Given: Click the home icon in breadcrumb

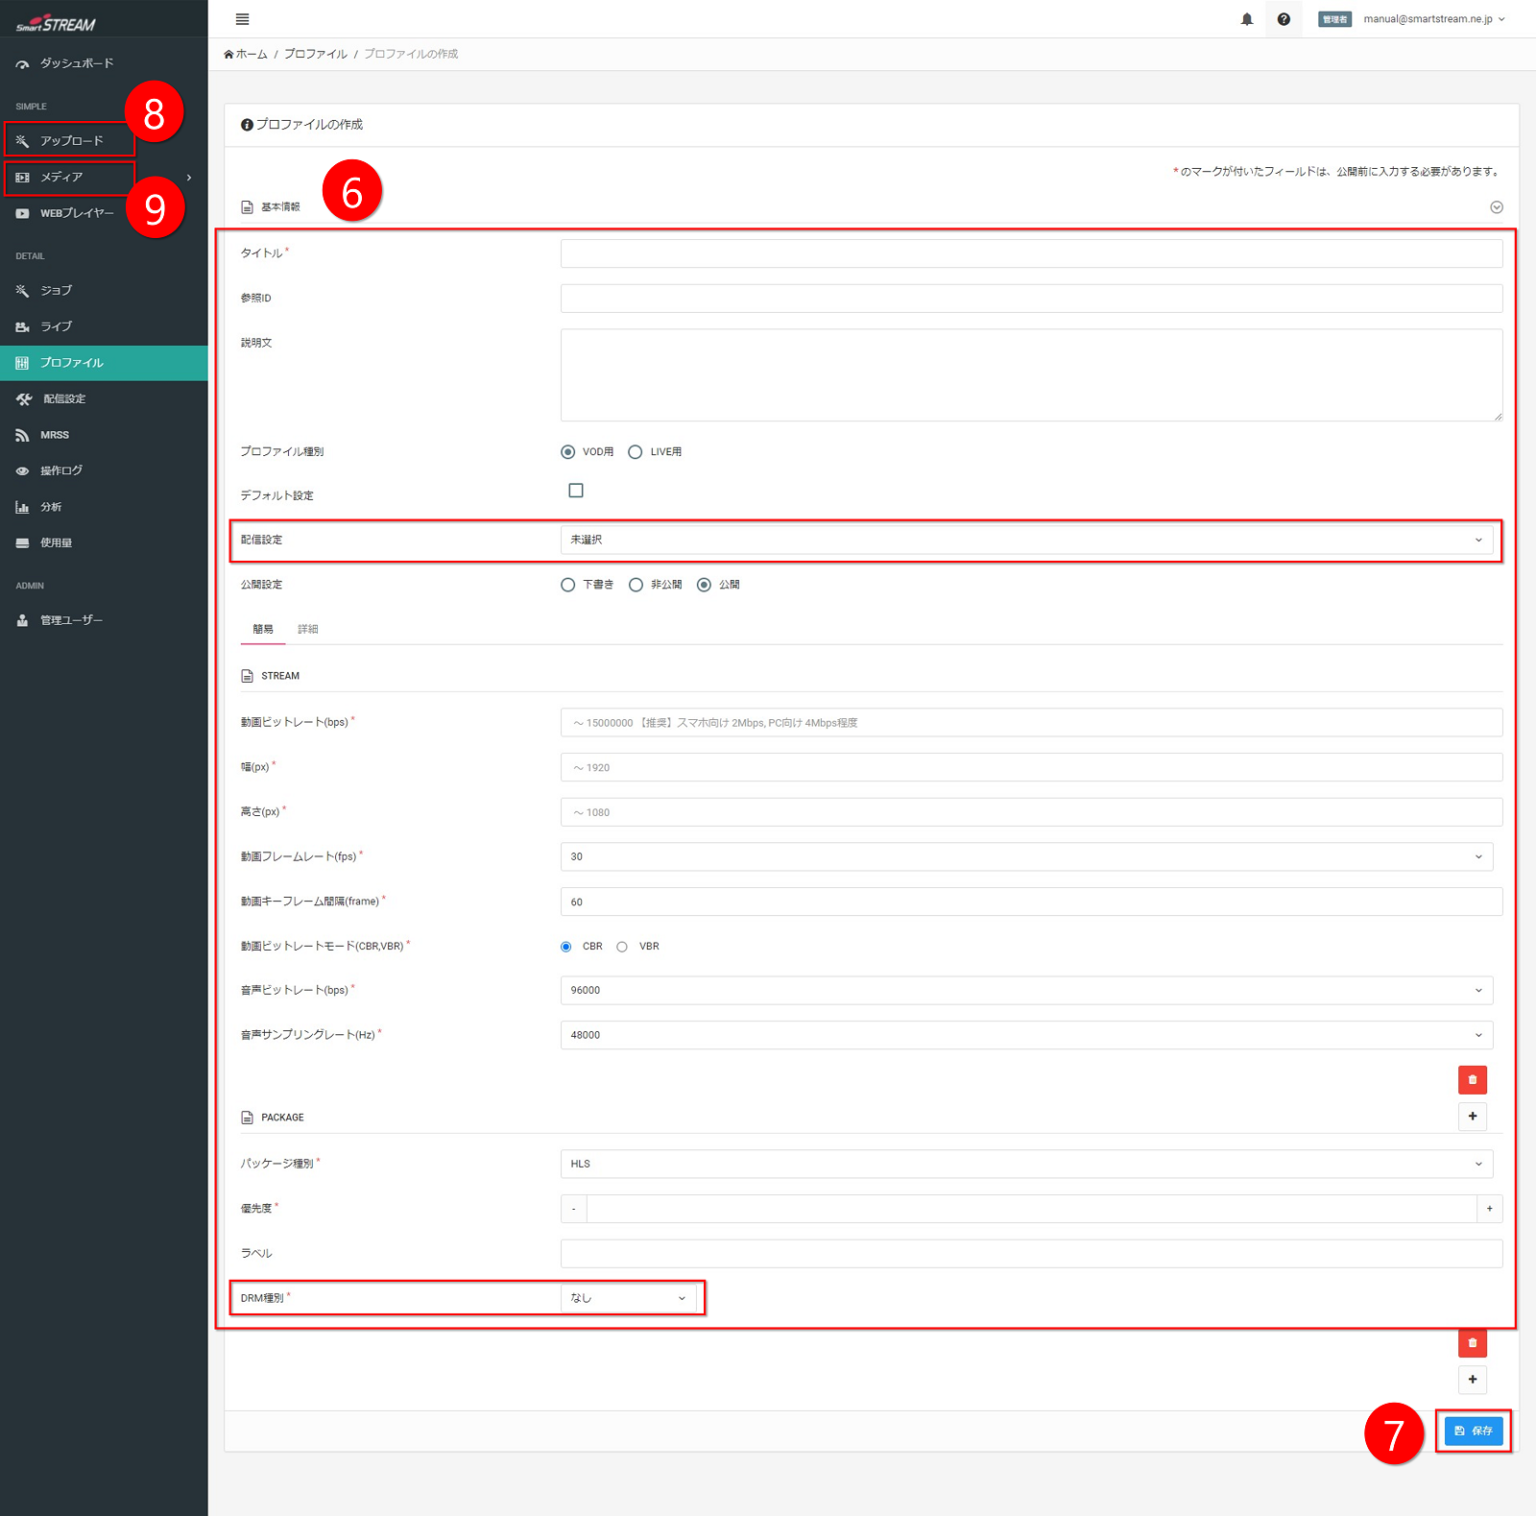Looking at the screenshot, I should tap(229, 54).
